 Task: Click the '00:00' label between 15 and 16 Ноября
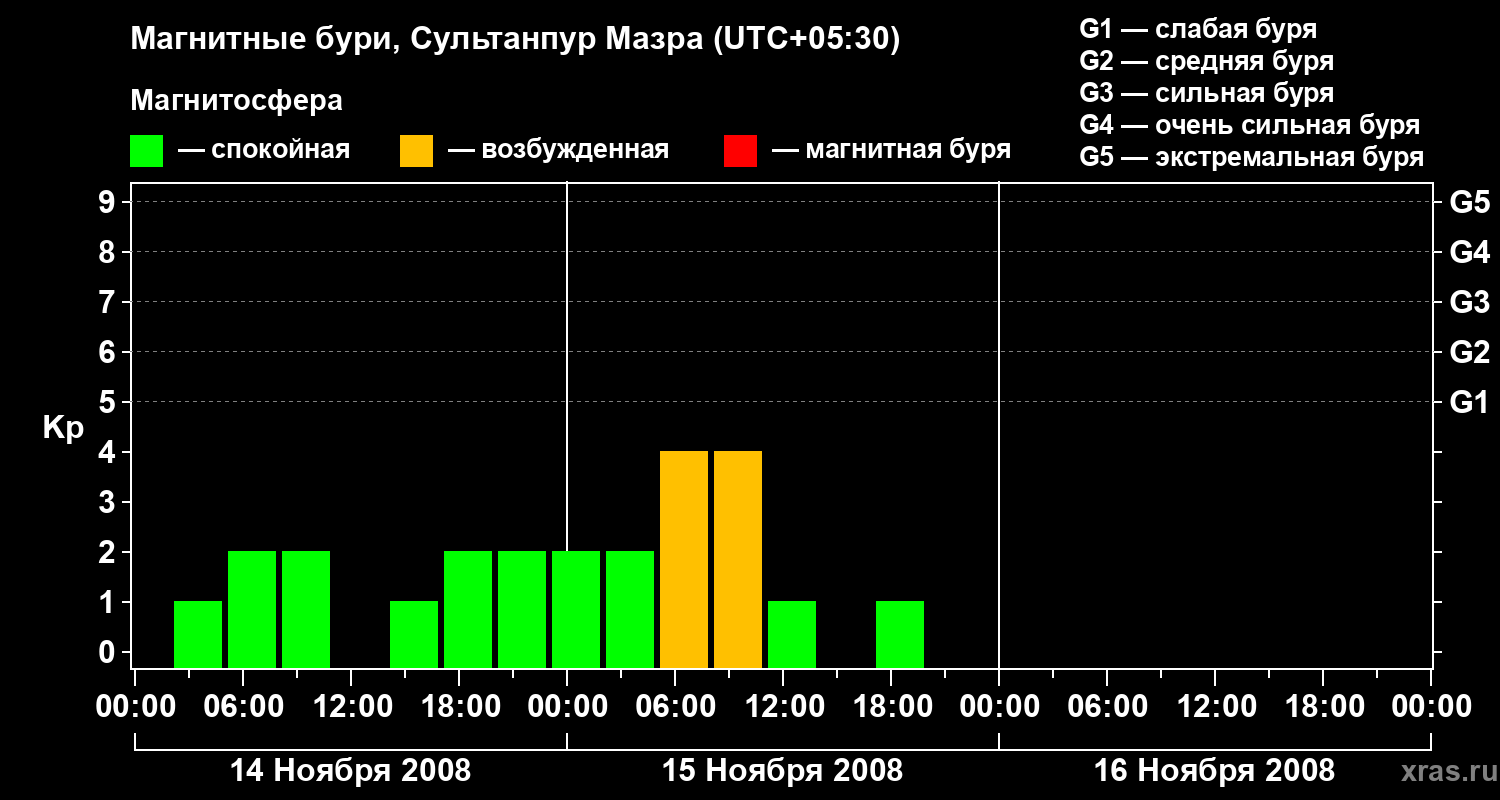999,706
